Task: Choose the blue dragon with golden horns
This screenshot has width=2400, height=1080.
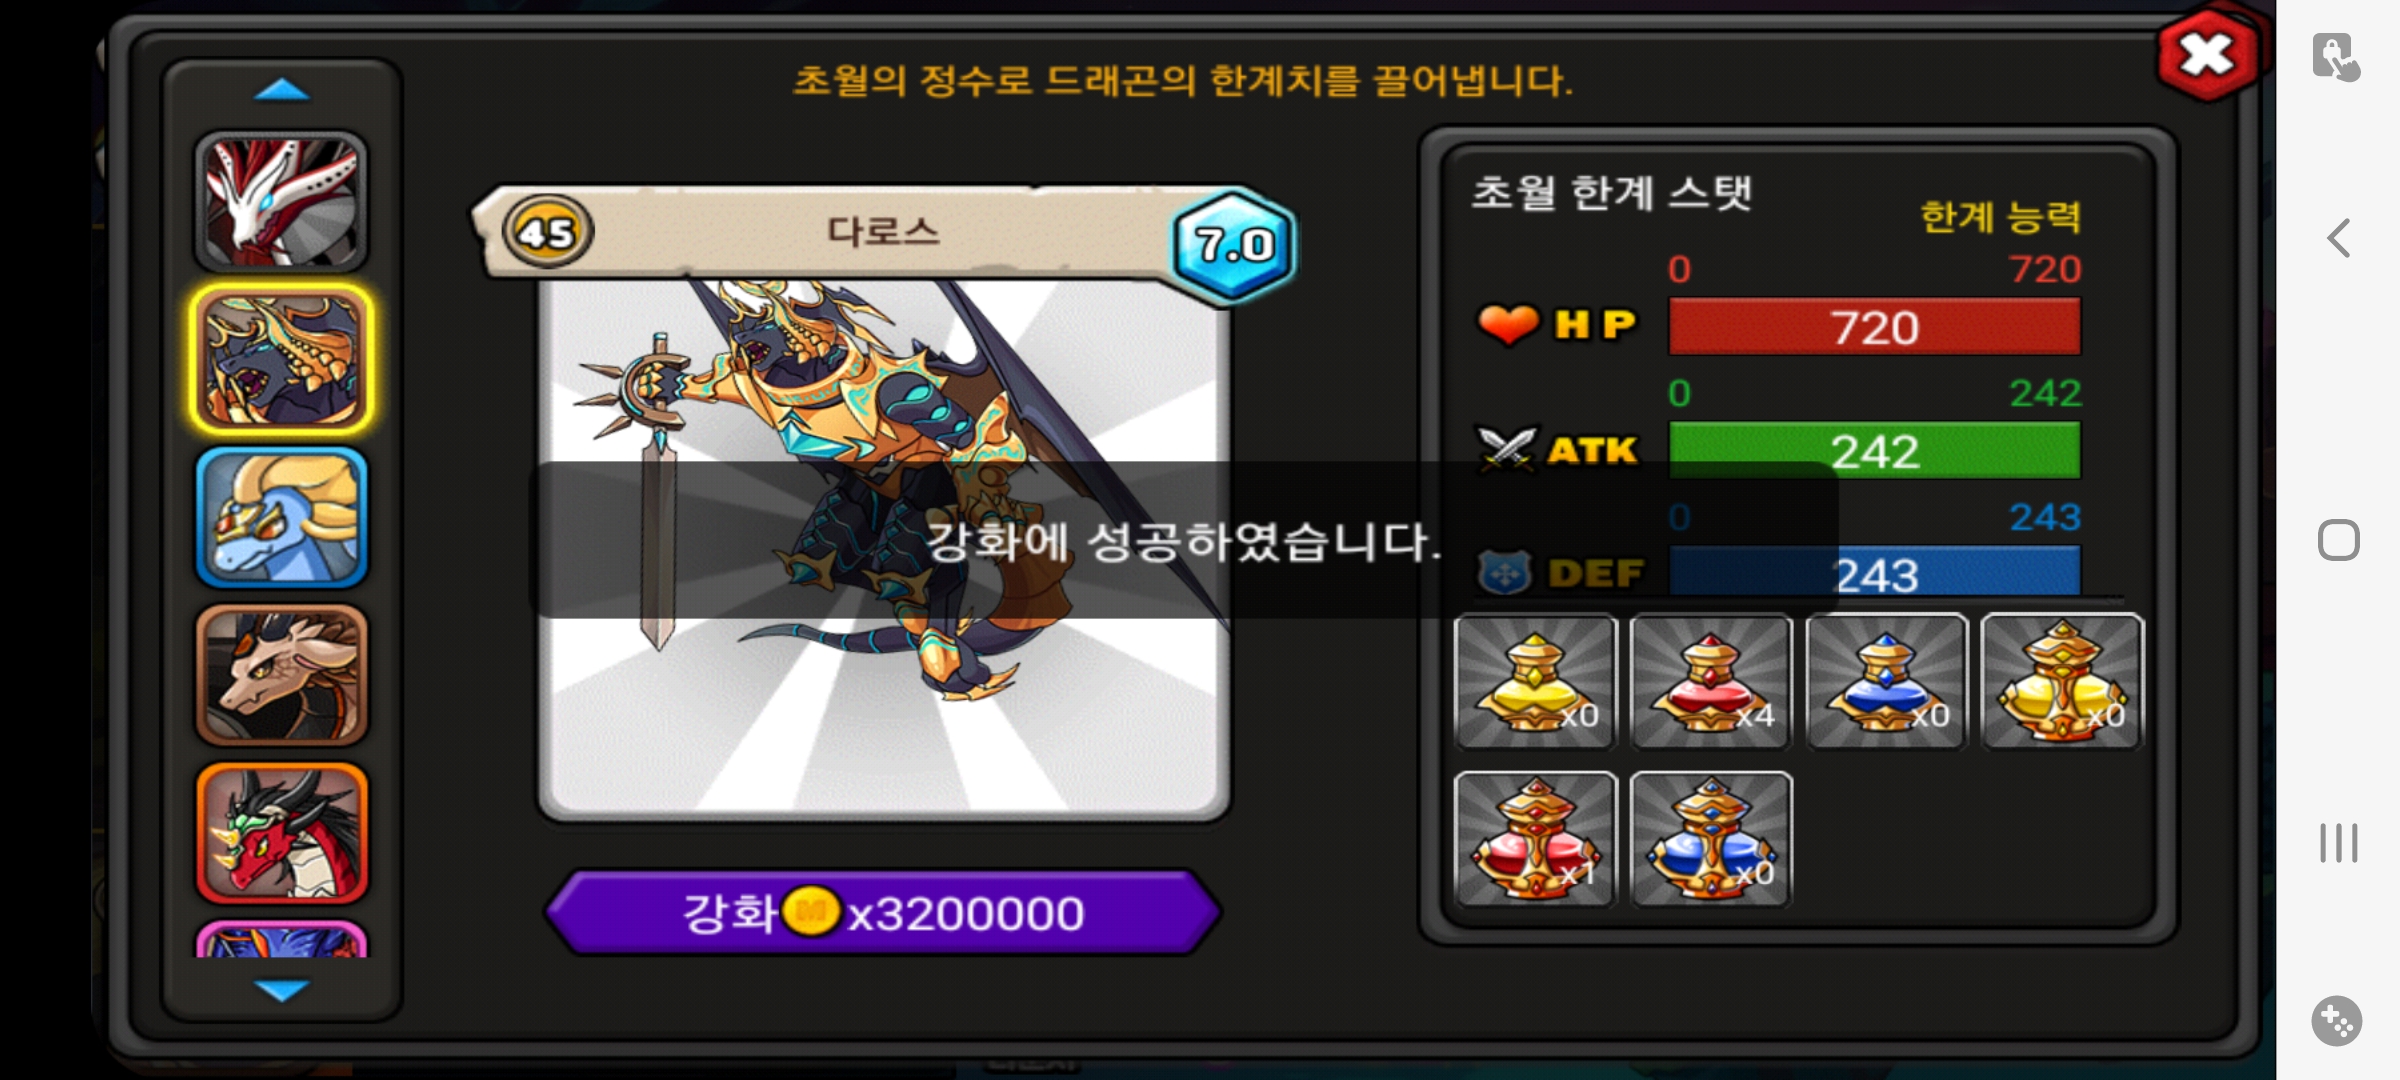Action: coord(282,517)
